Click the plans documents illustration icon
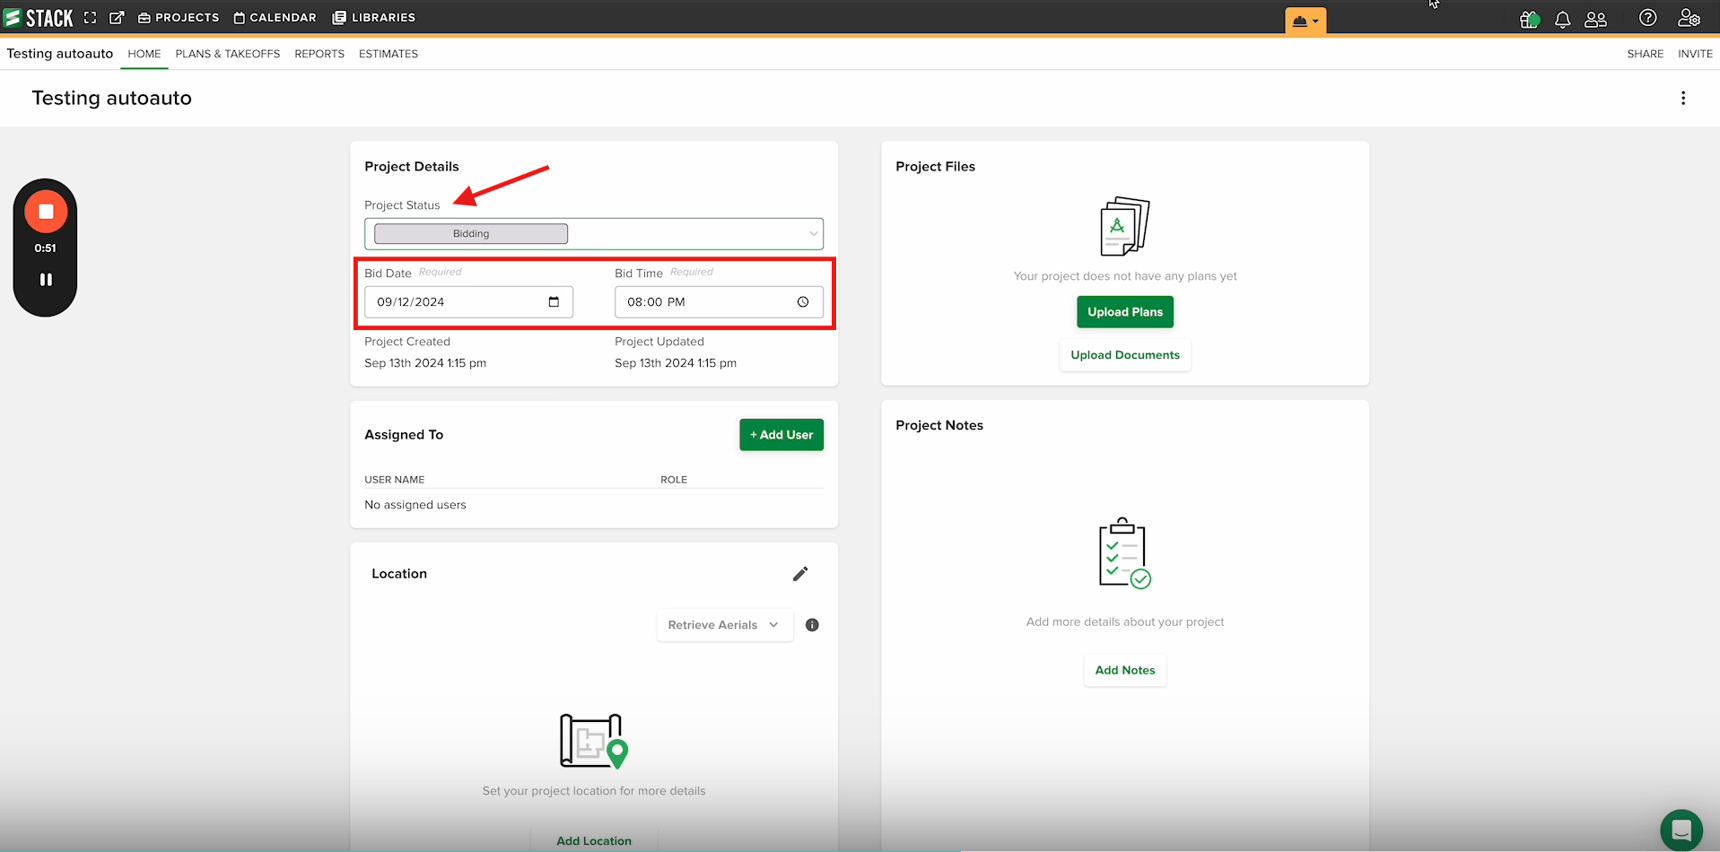This screenshot has width=1720, height=852. [1125, 226]
